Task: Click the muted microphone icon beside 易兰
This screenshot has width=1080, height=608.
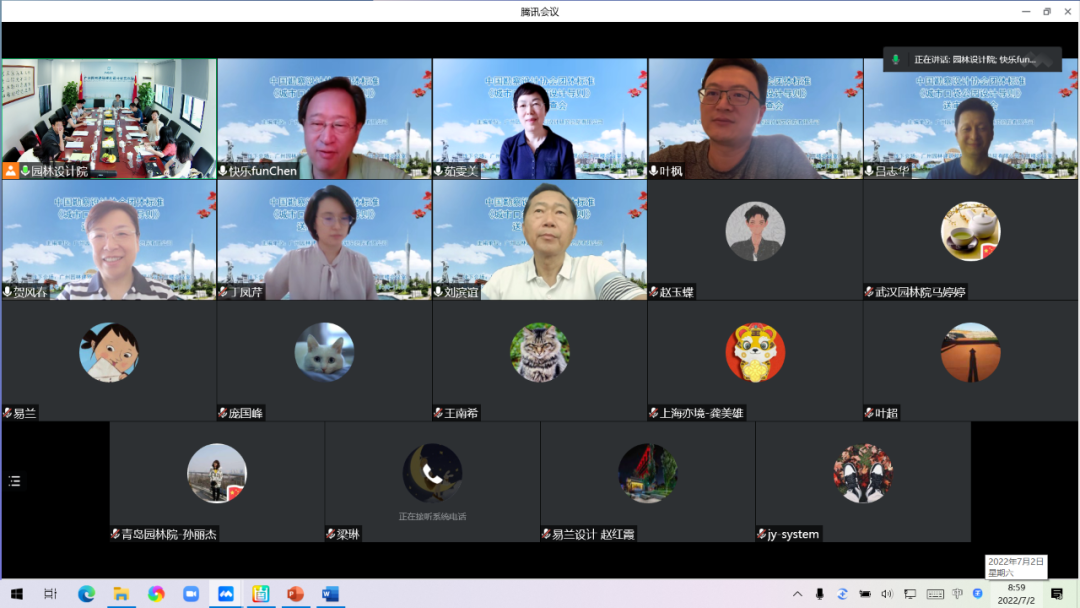Action: coord(8,413)
